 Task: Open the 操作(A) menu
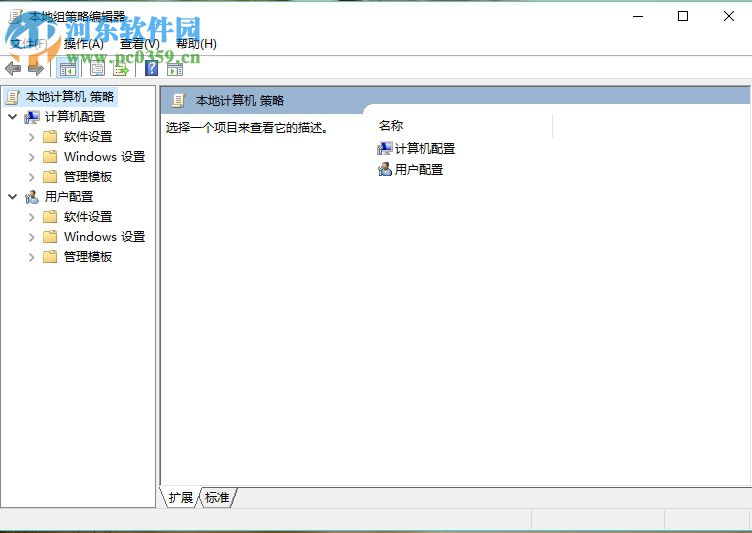point(83,44)
